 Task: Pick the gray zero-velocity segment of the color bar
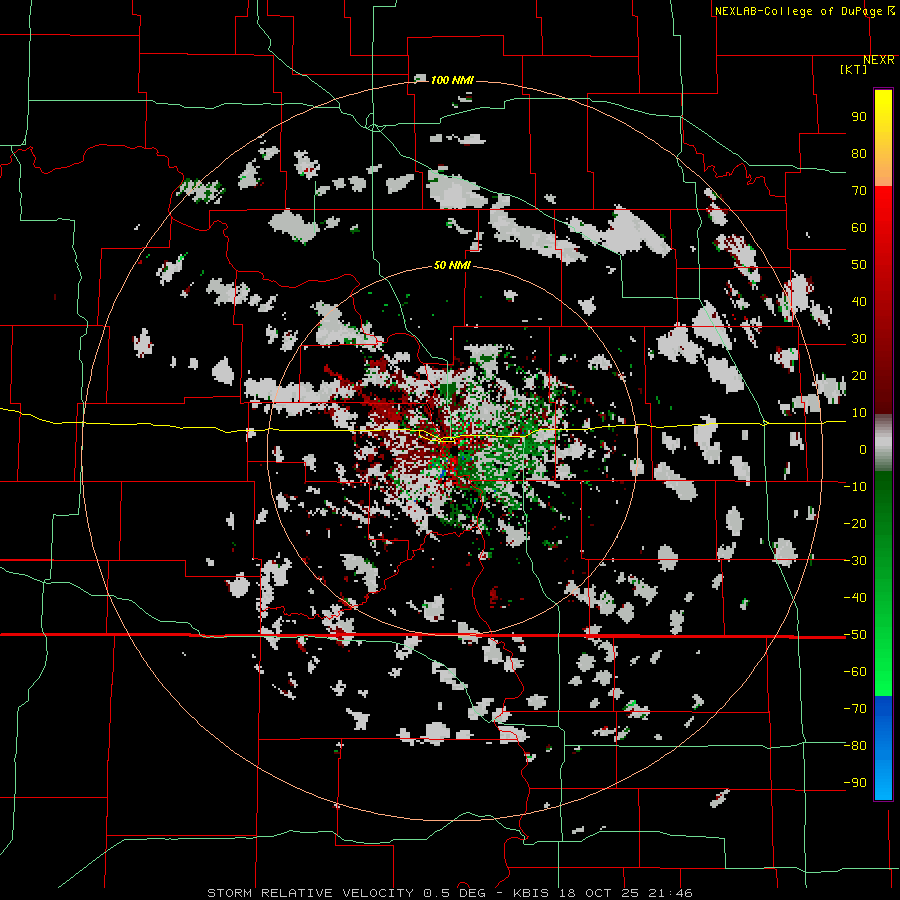[883, 443]
